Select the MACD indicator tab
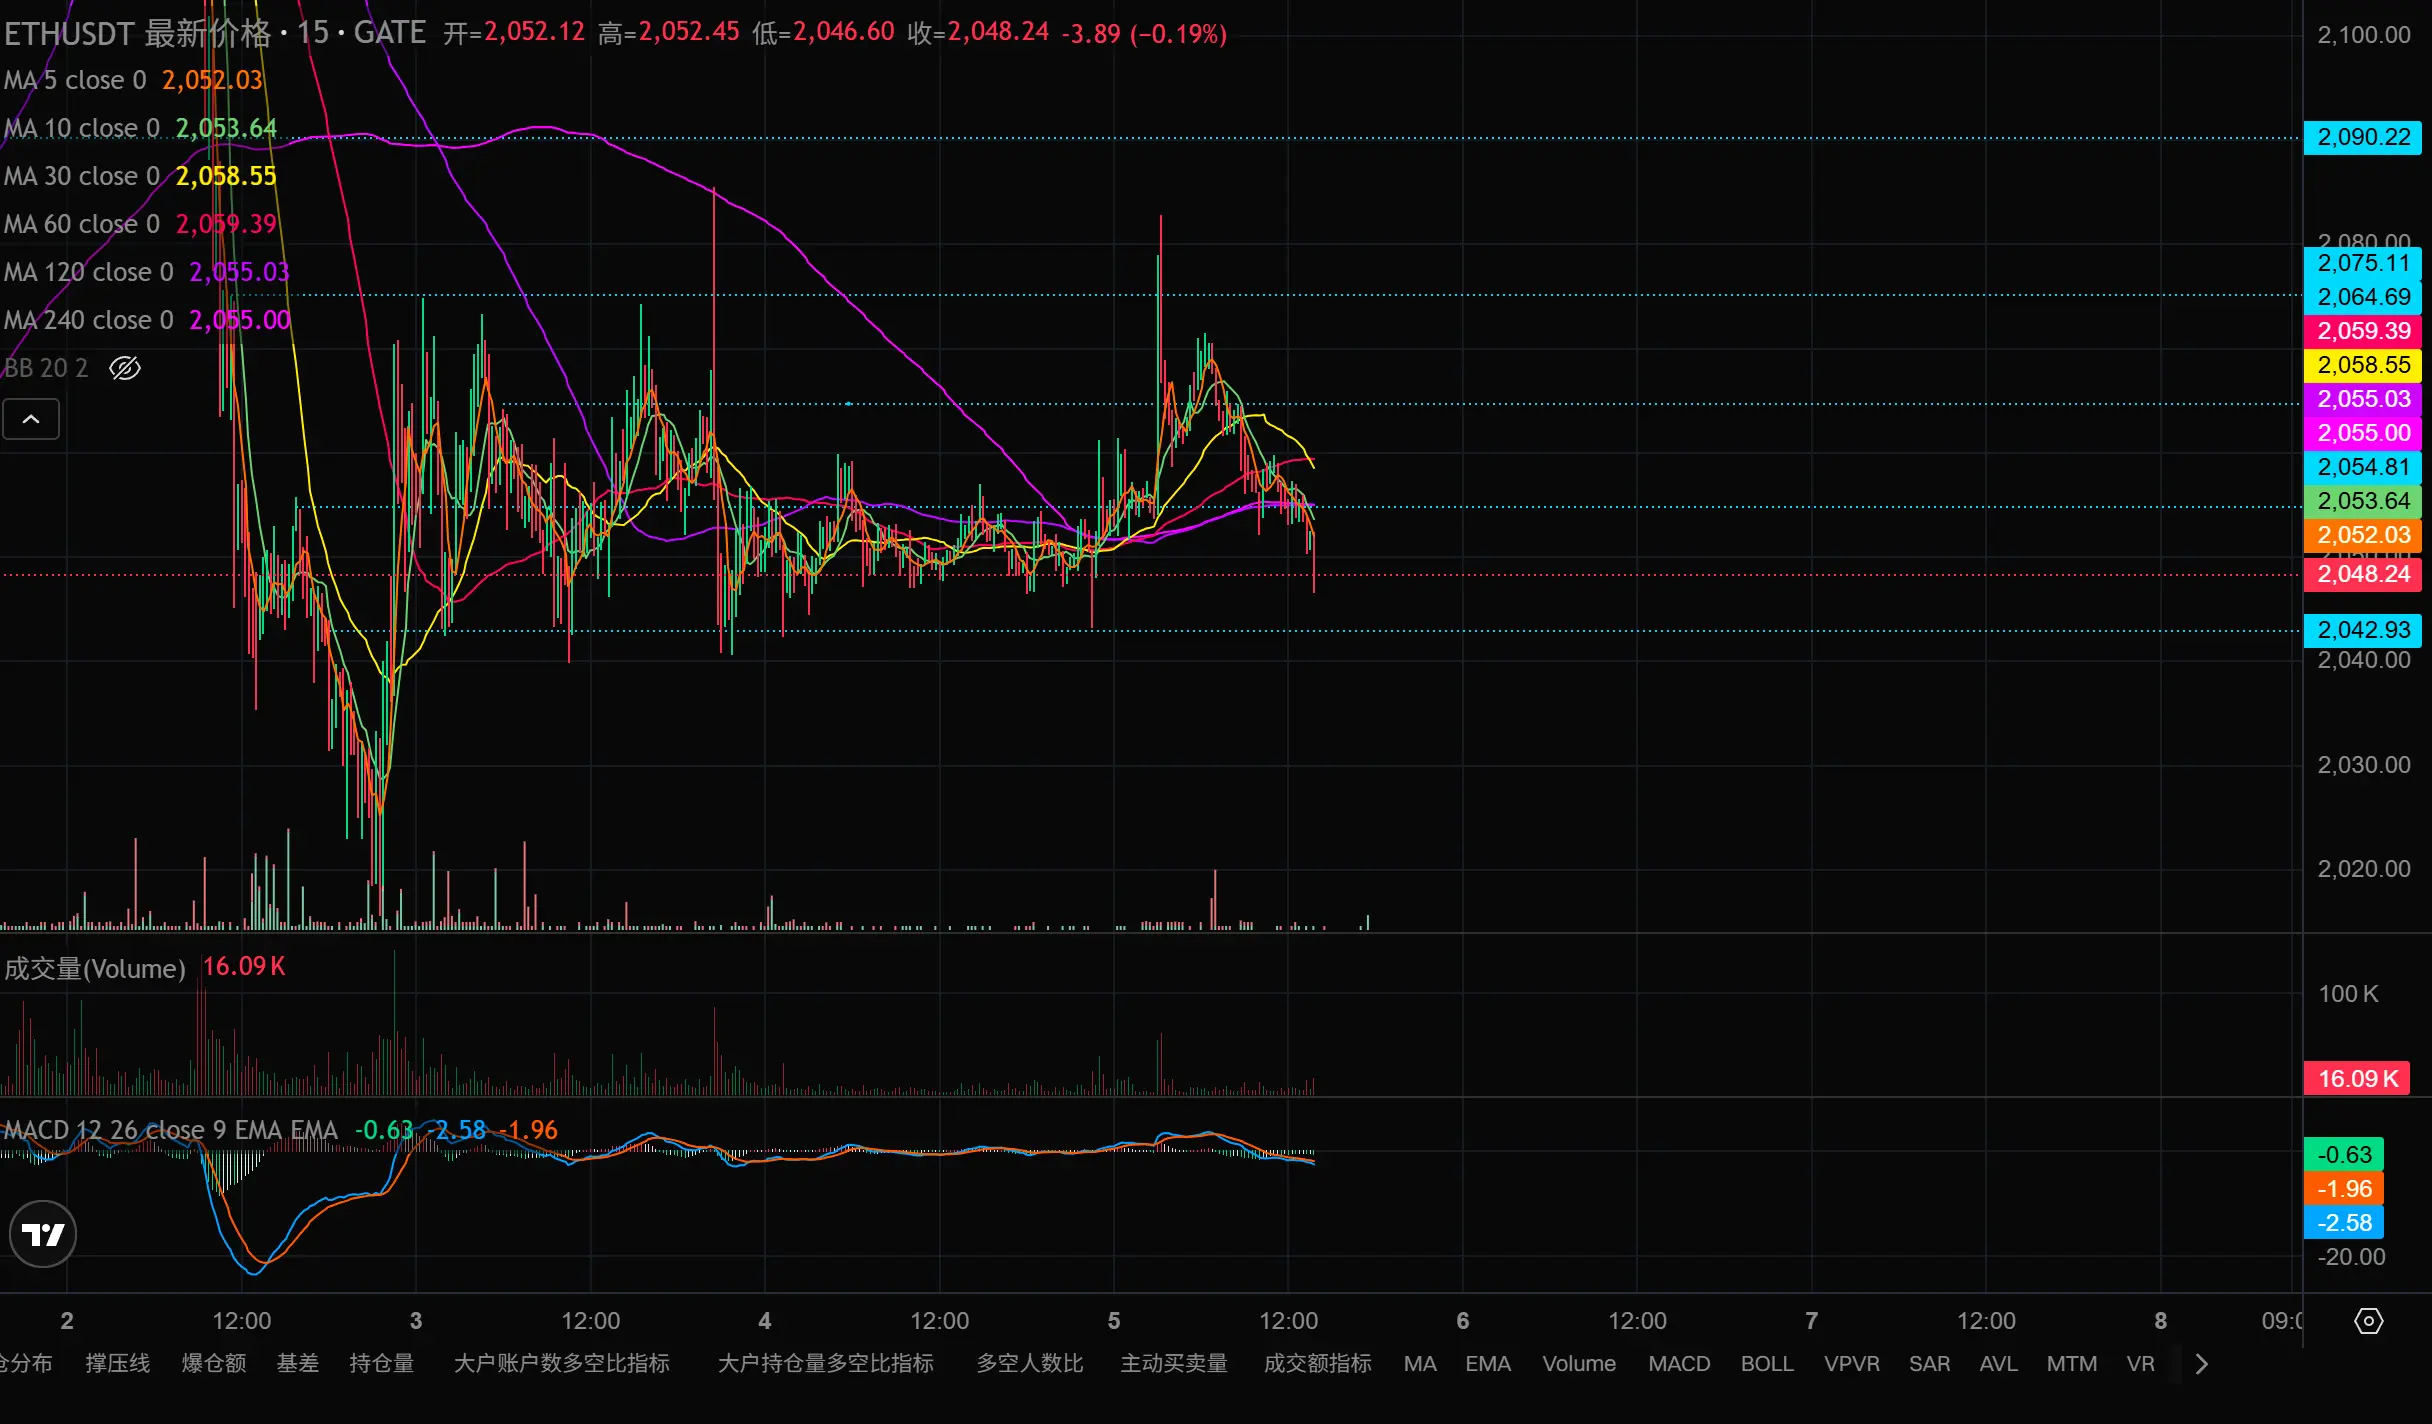The image size is (2432, 1424). pos(1679,1364)
